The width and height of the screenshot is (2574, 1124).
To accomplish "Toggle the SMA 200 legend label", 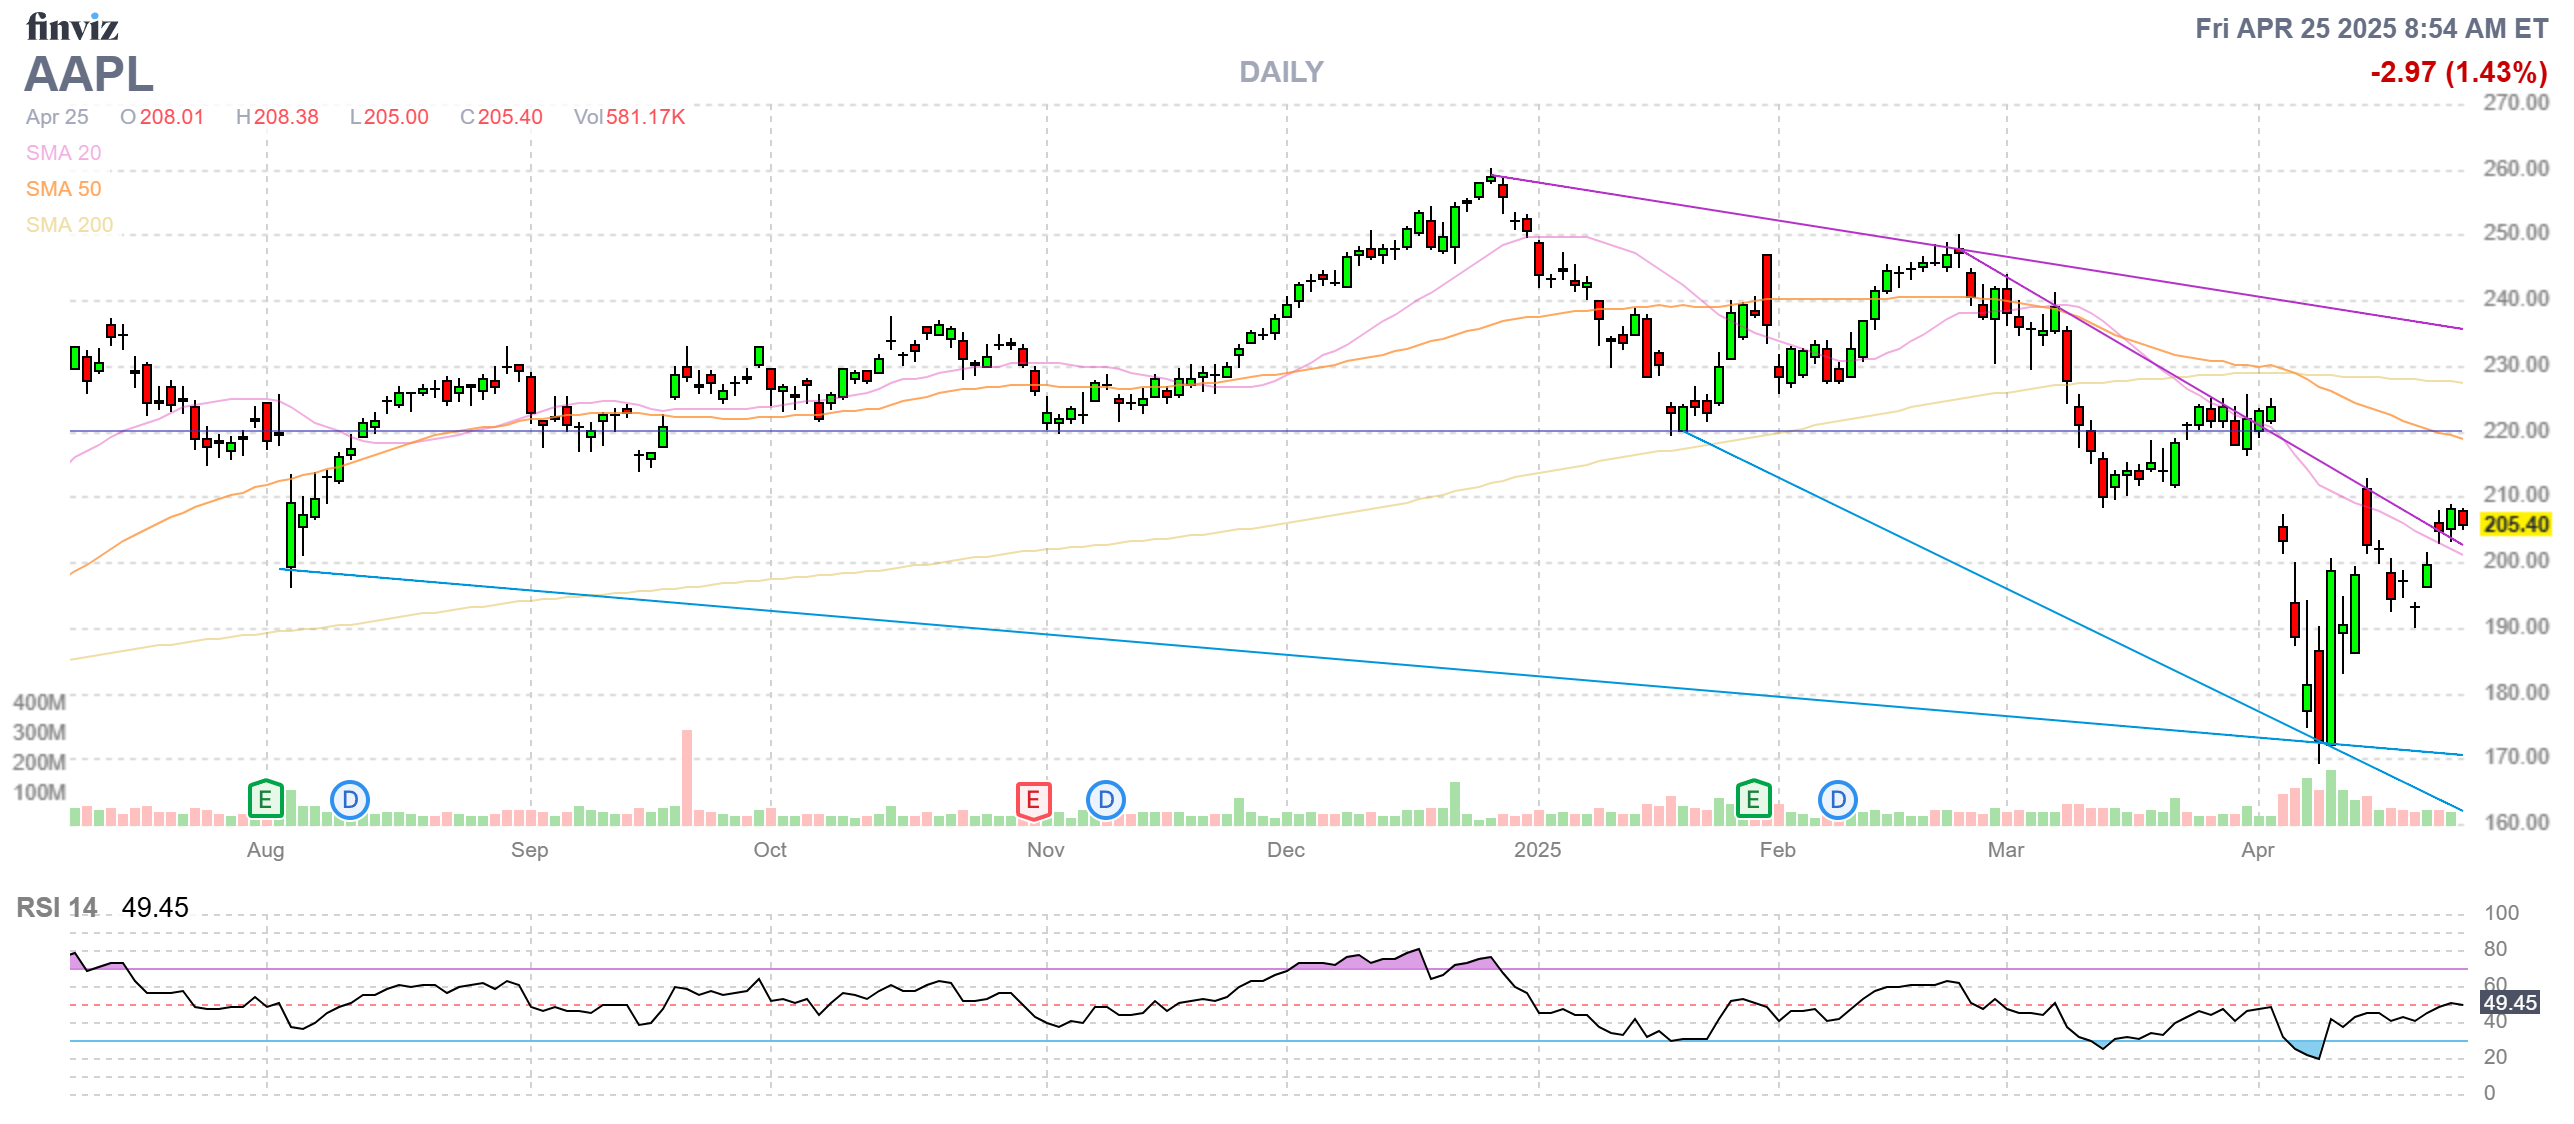I will 69,225.
